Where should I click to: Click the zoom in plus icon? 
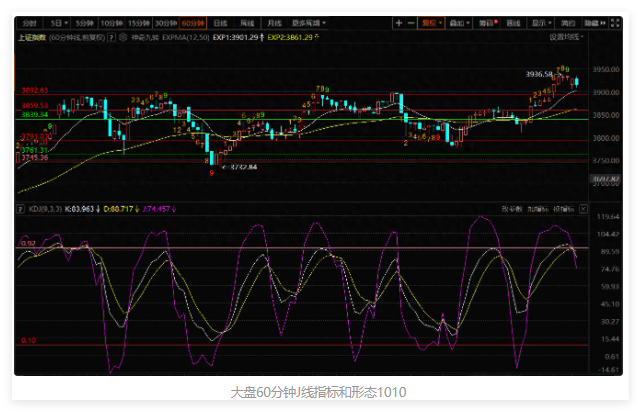(x=399, y=22)
